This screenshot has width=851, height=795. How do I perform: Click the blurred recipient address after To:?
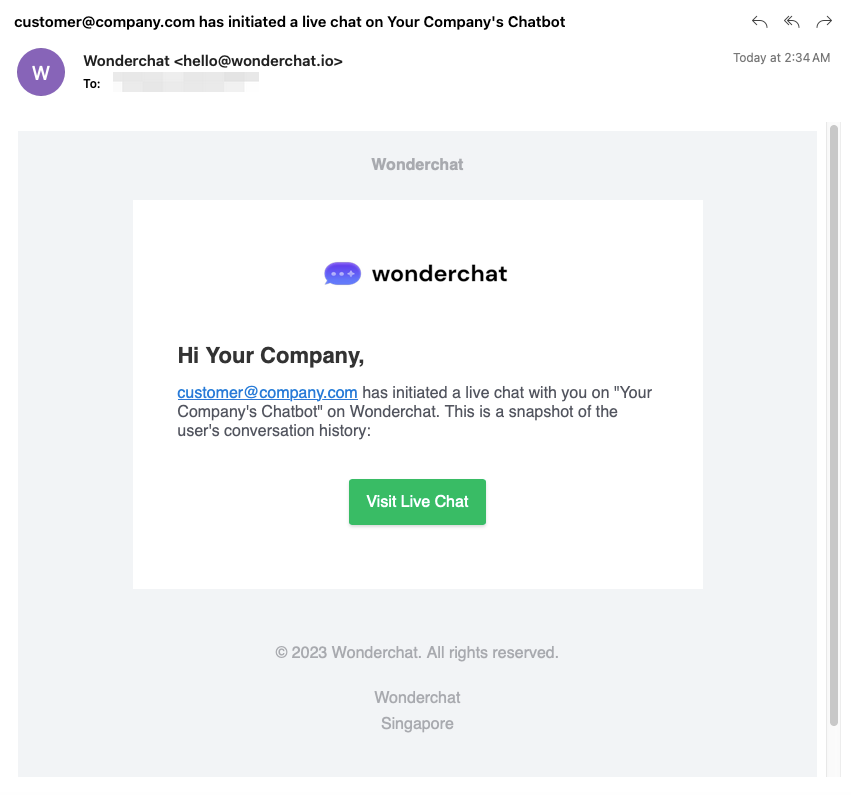point(185,84)
